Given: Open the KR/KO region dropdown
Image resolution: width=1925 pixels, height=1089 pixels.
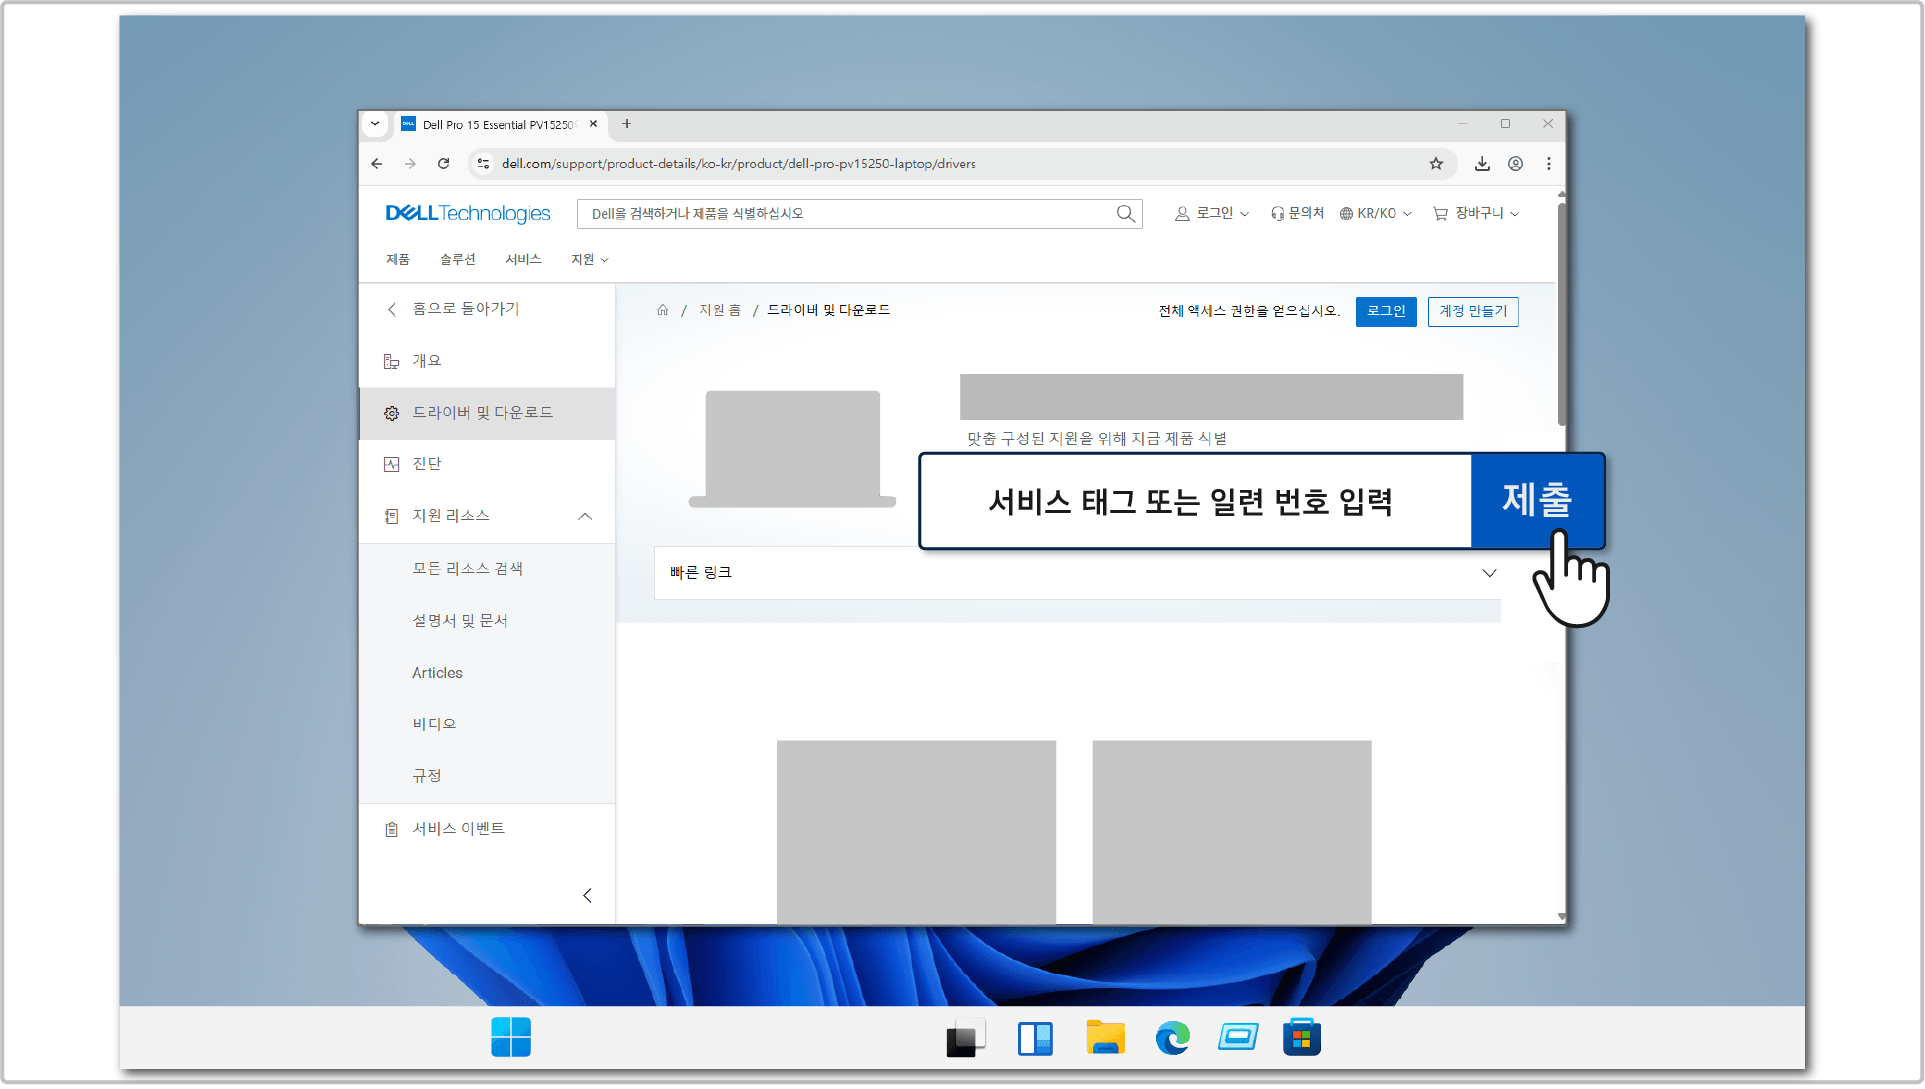Looking at the screenshot, I should coord(1376,214).
